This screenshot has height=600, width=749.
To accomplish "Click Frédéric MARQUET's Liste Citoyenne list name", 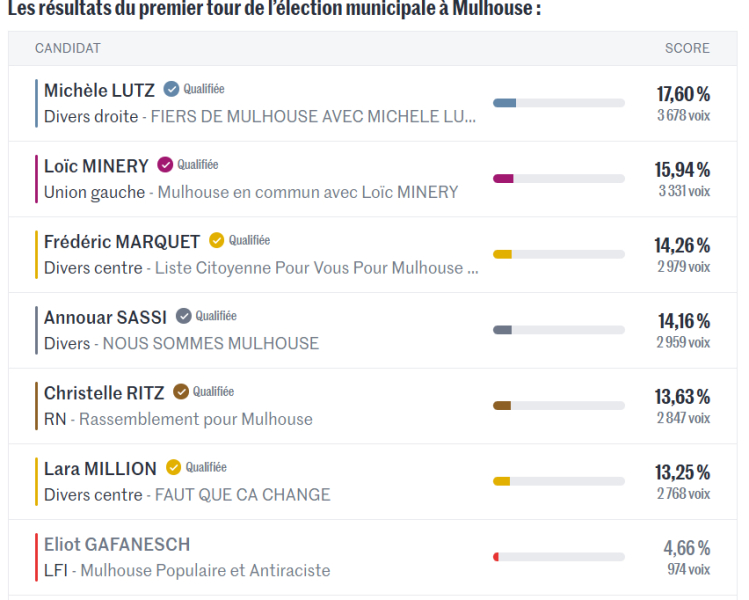I will 308,268.
